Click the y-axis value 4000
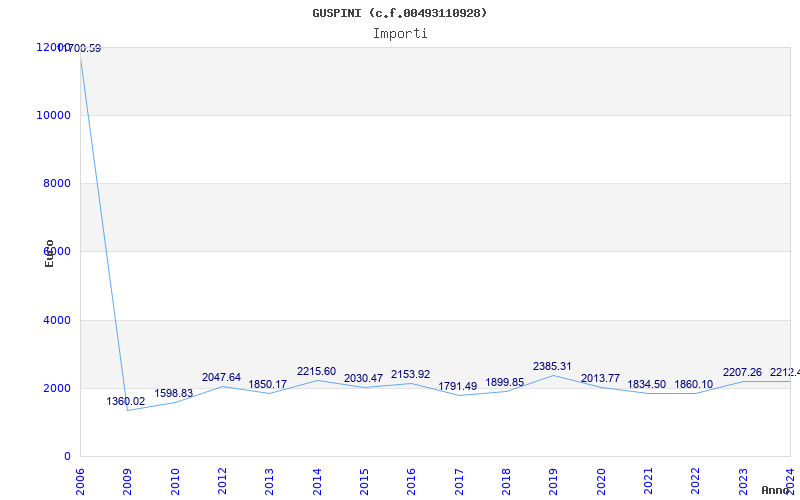800x500 pixels. (x=57, y=320)
